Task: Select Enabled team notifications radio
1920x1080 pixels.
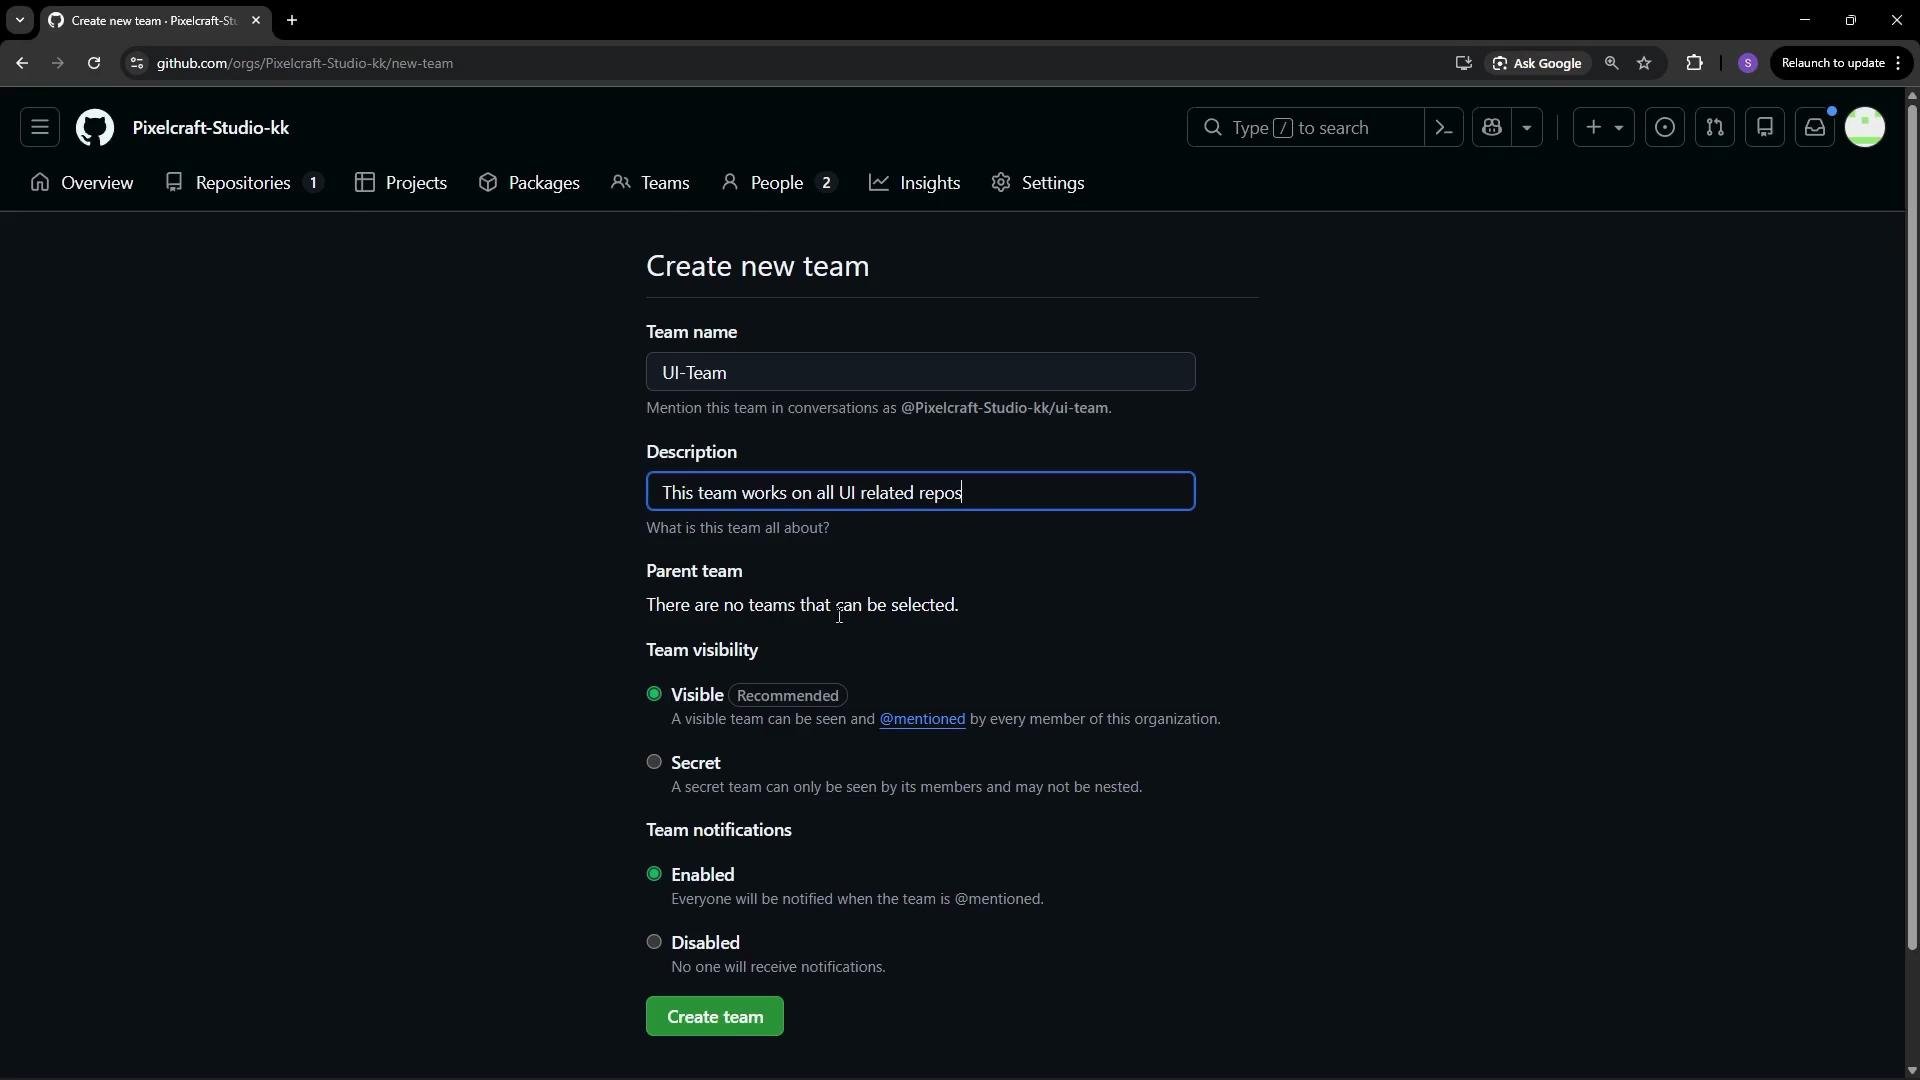Action: pyautogui.click(x=654, y=874)
